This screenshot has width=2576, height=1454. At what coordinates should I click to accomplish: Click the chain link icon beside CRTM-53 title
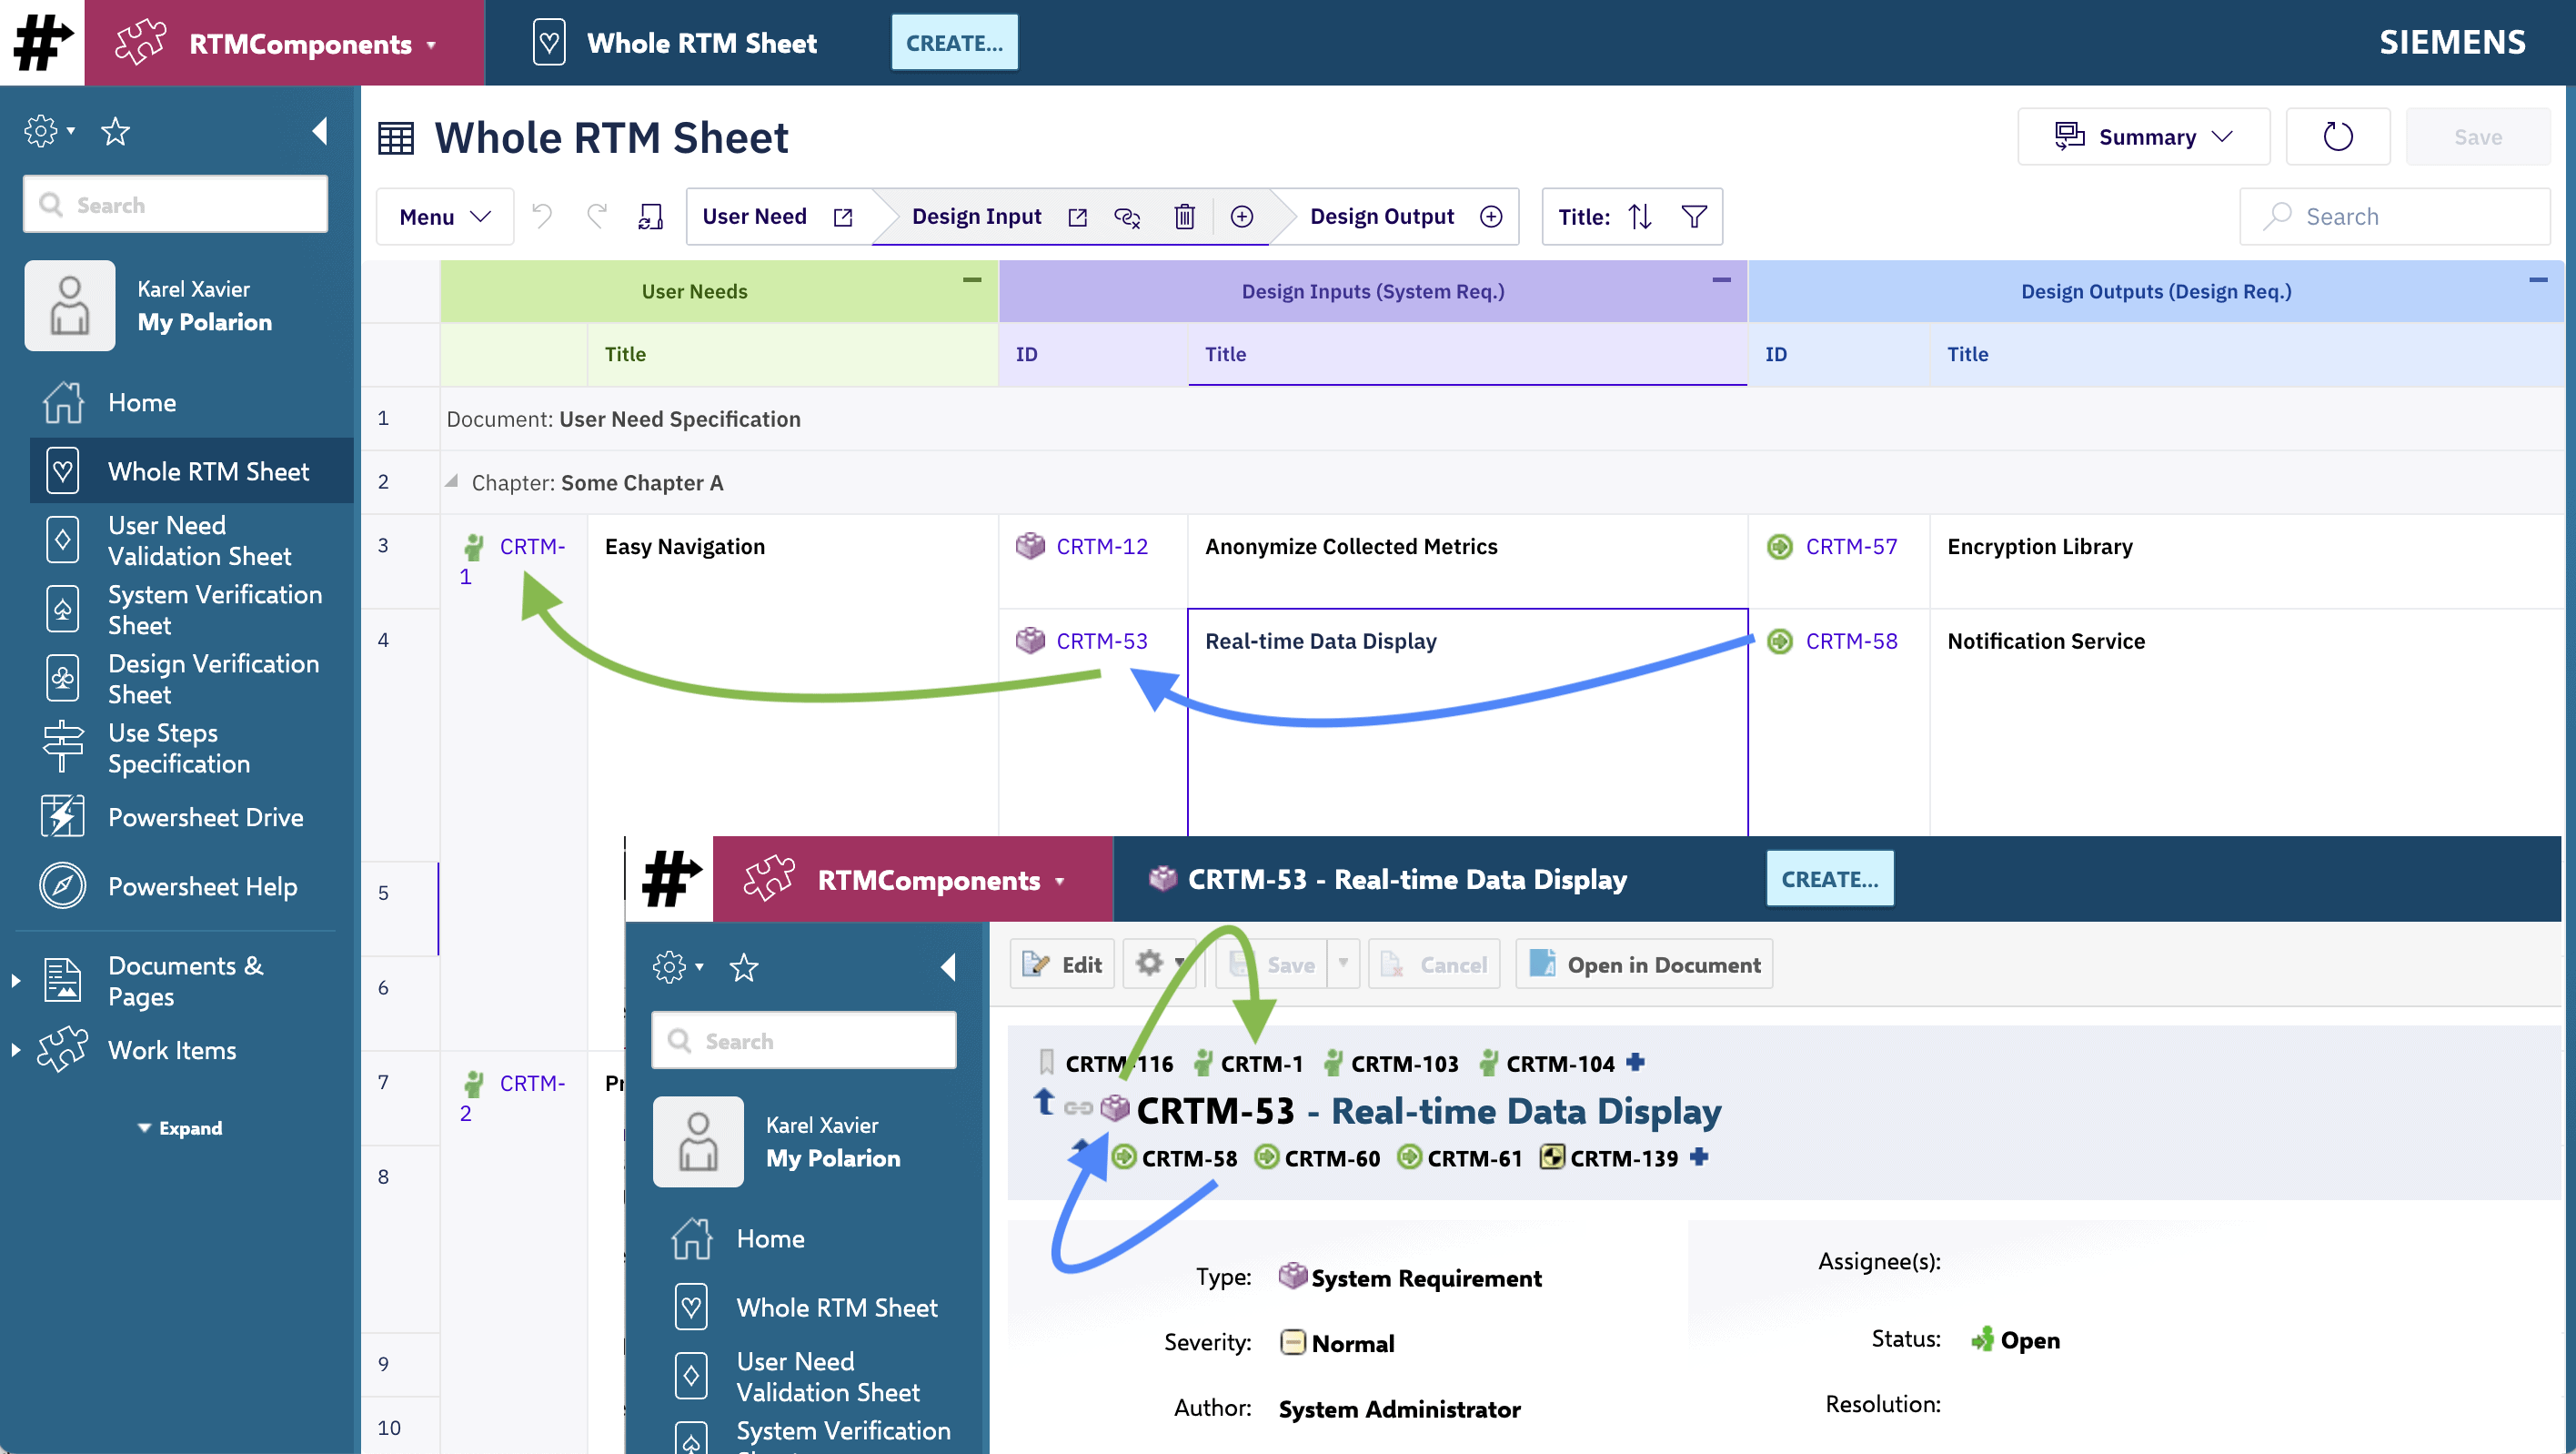pyautogui.click(x=1078, y=1108)
